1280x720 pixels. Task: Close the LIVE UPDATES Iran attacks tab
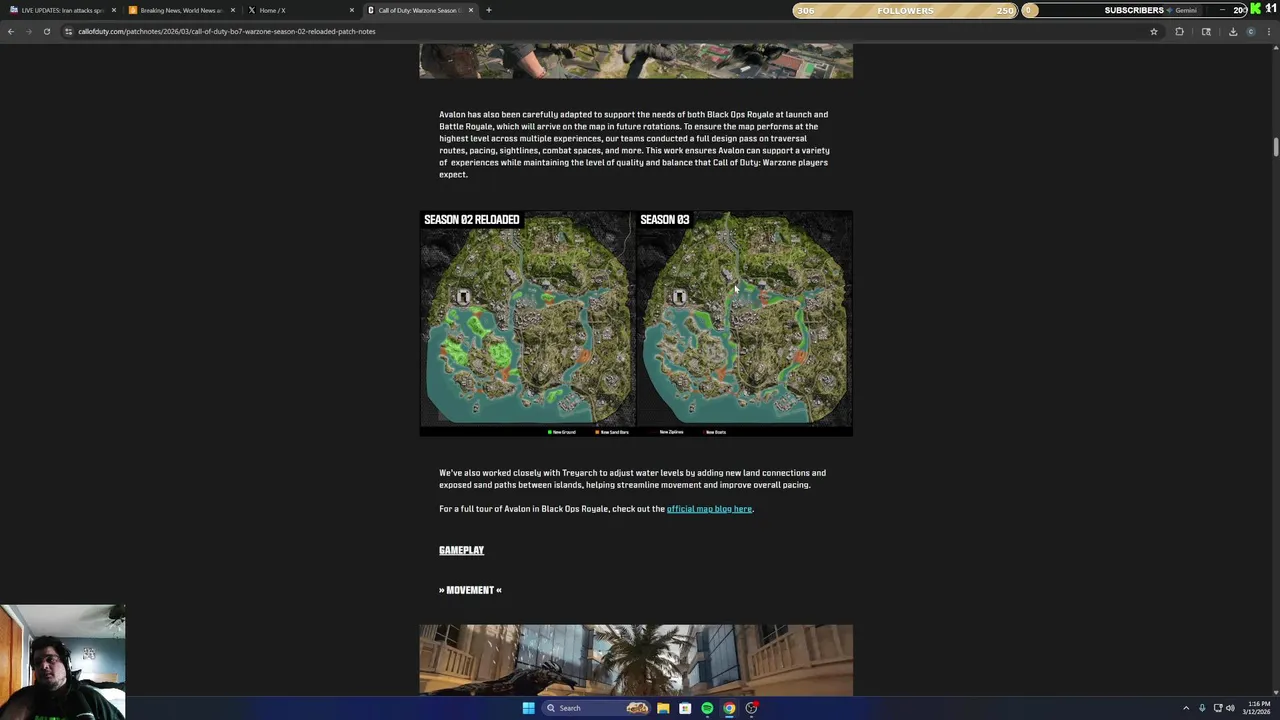(x=114, y=10)
